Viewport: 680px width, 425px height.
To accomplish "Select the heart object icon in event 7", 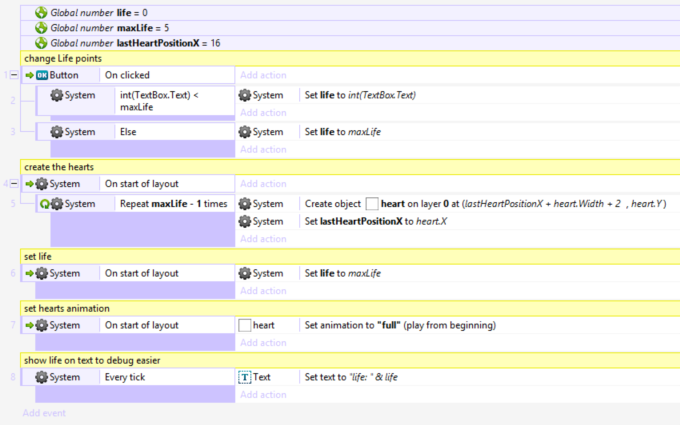I will pyautogui.click(x=245, y=325).
